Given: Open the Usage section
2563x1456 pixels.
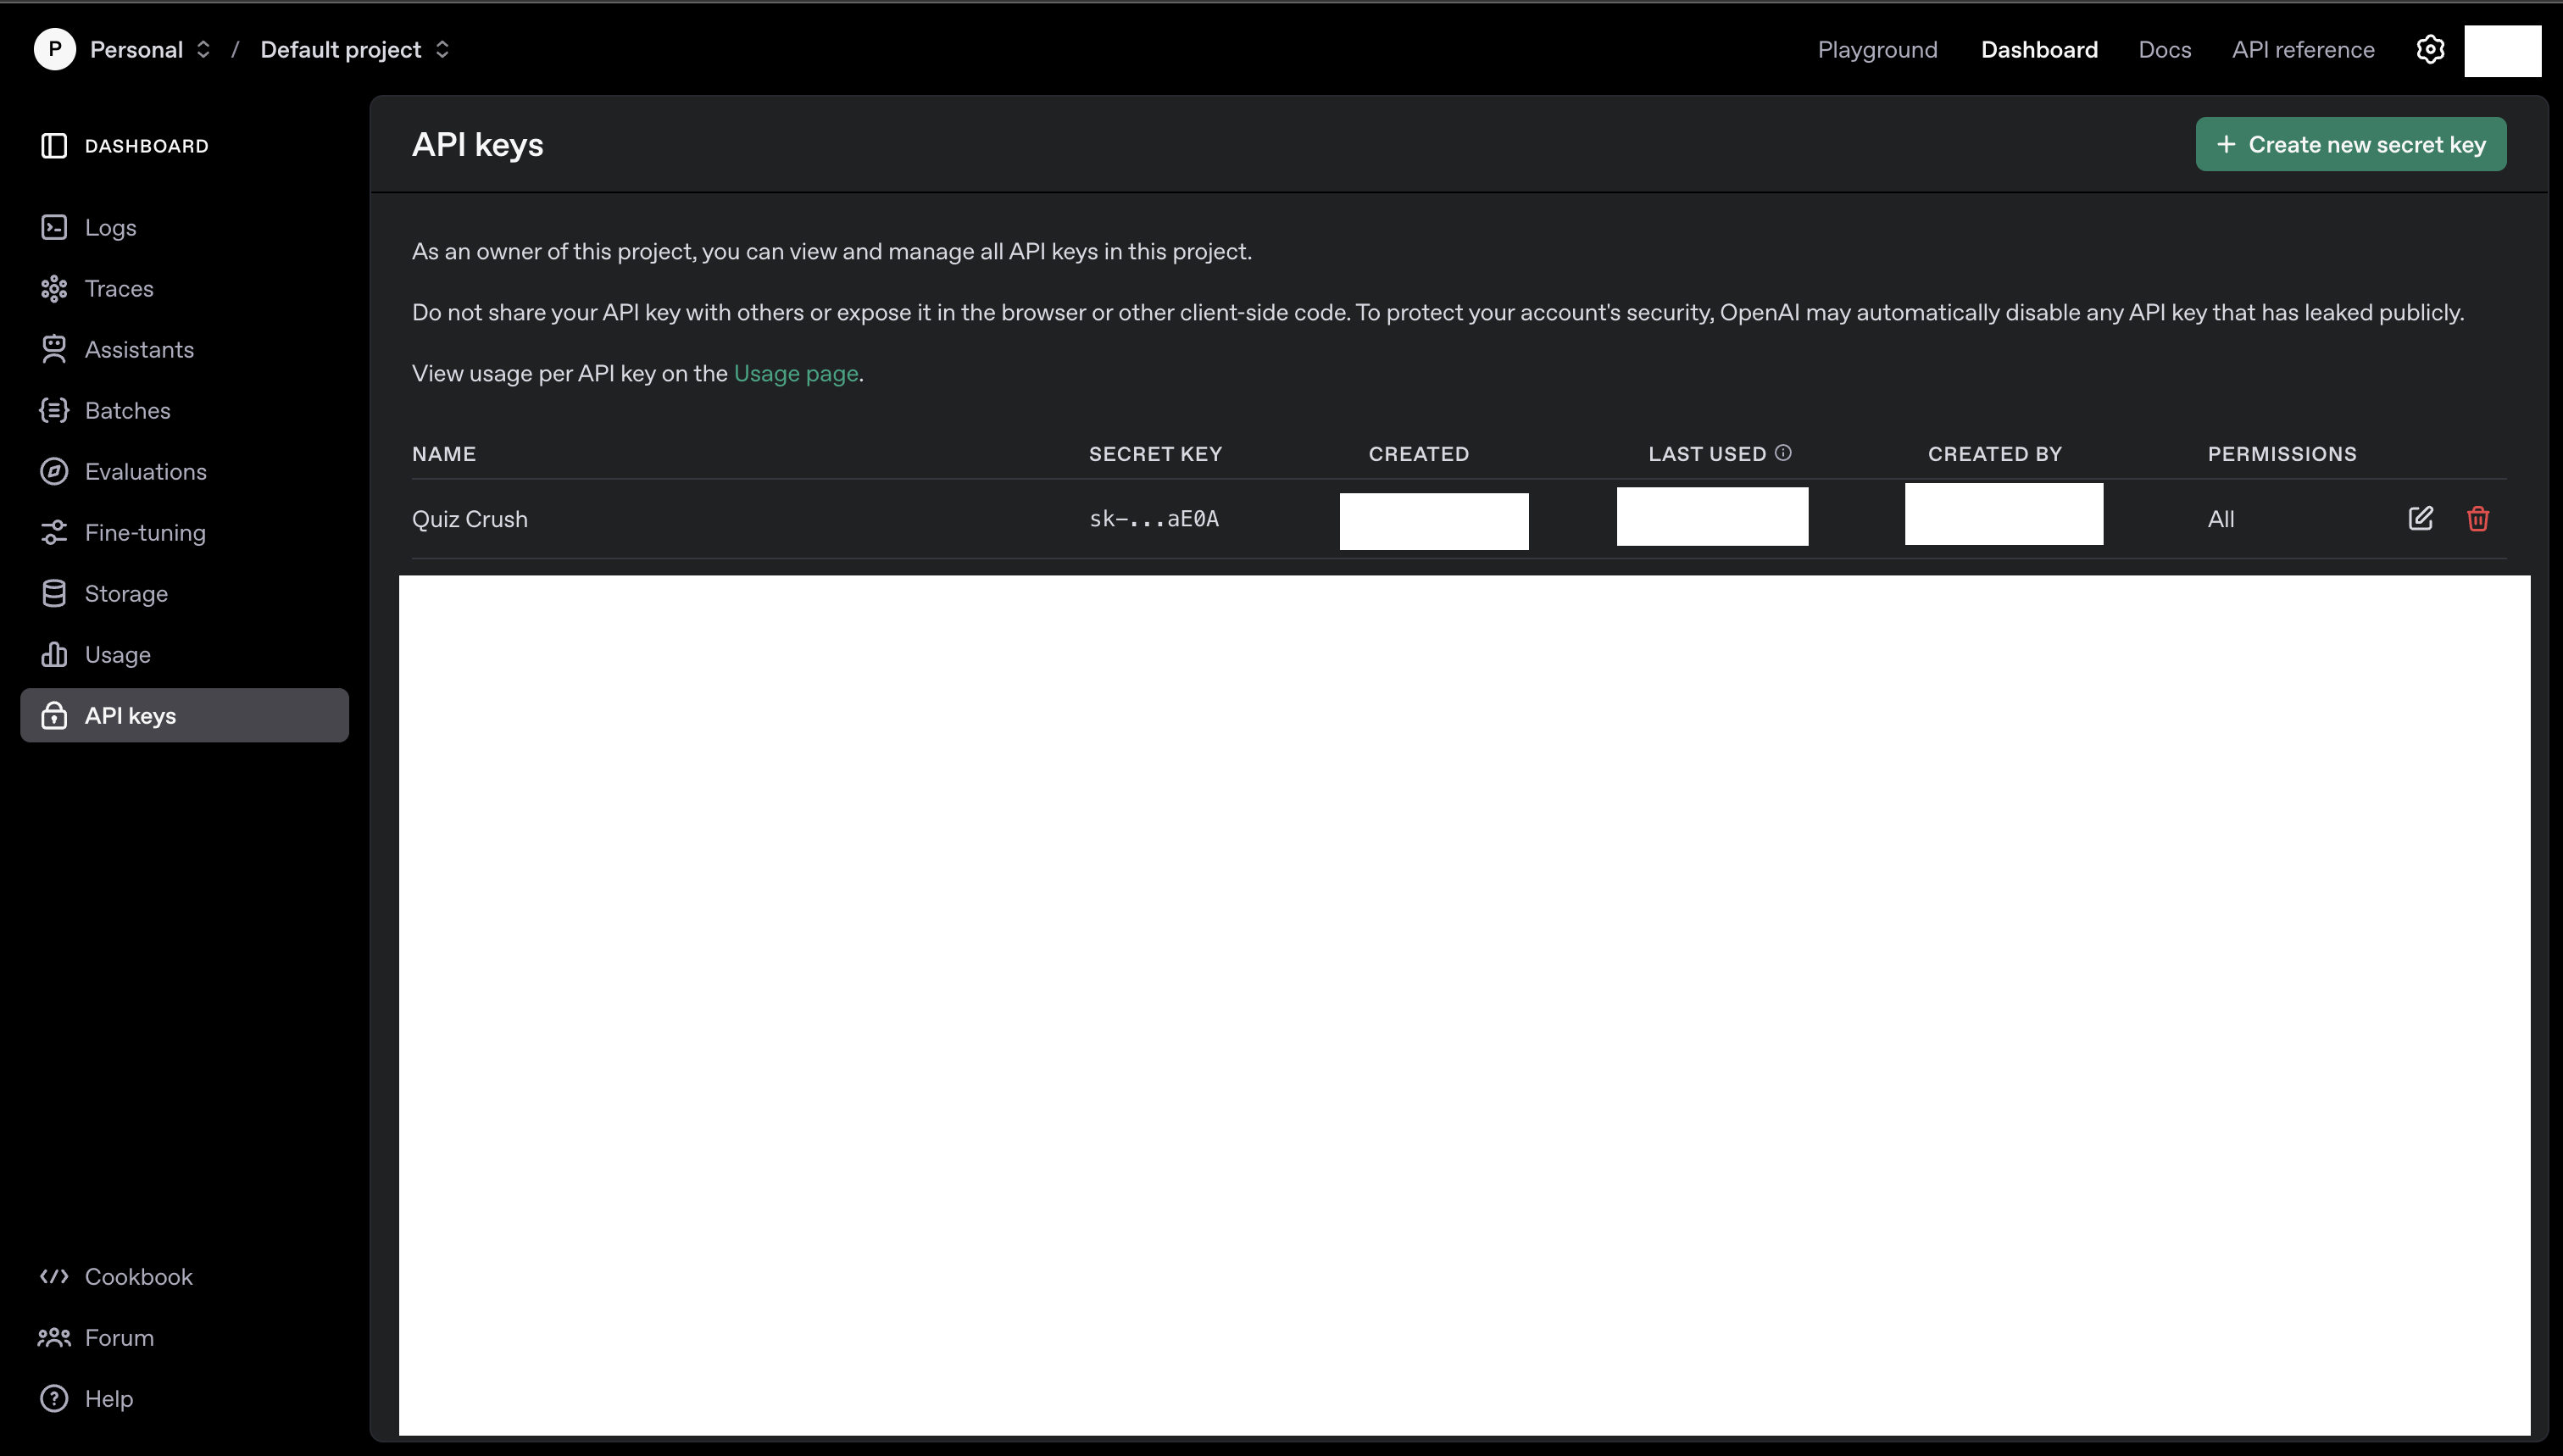Looking at the screenshot, I should 118,654.
